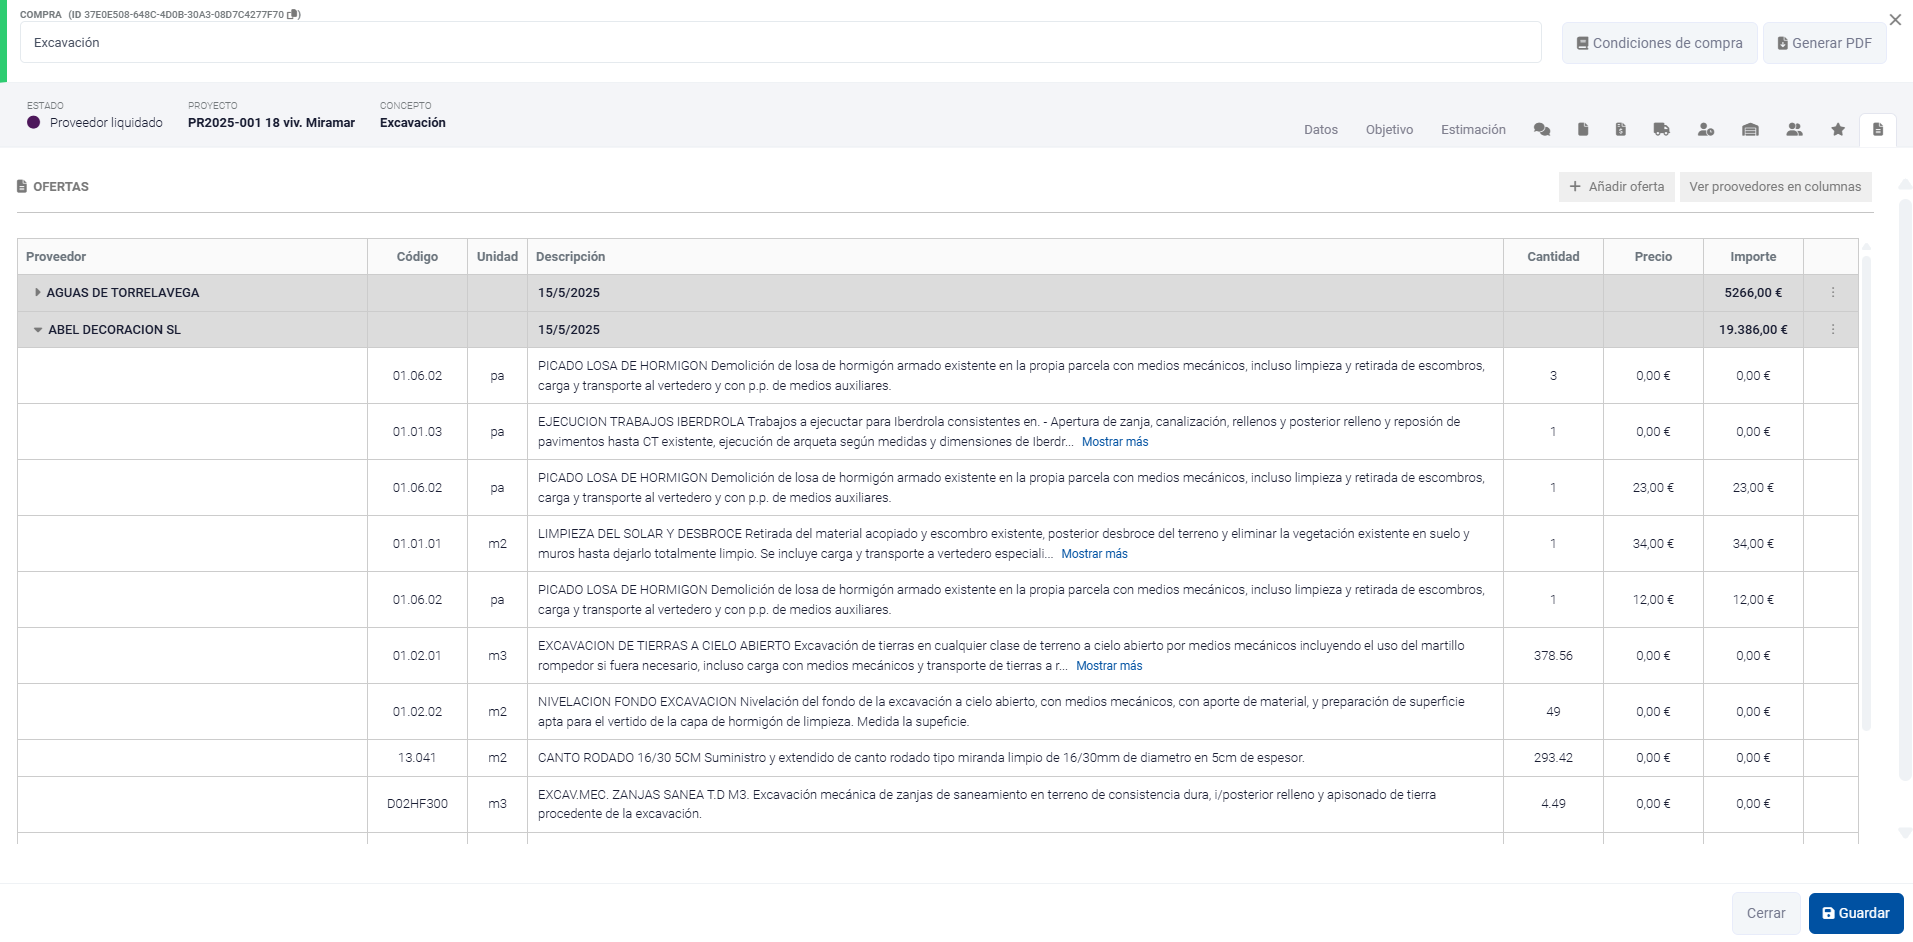The height and width of the screenshot is (942, 1913).
Task: Expand the AGUAS DE TORRELAVEGA provider row
Action: point(38,293)
